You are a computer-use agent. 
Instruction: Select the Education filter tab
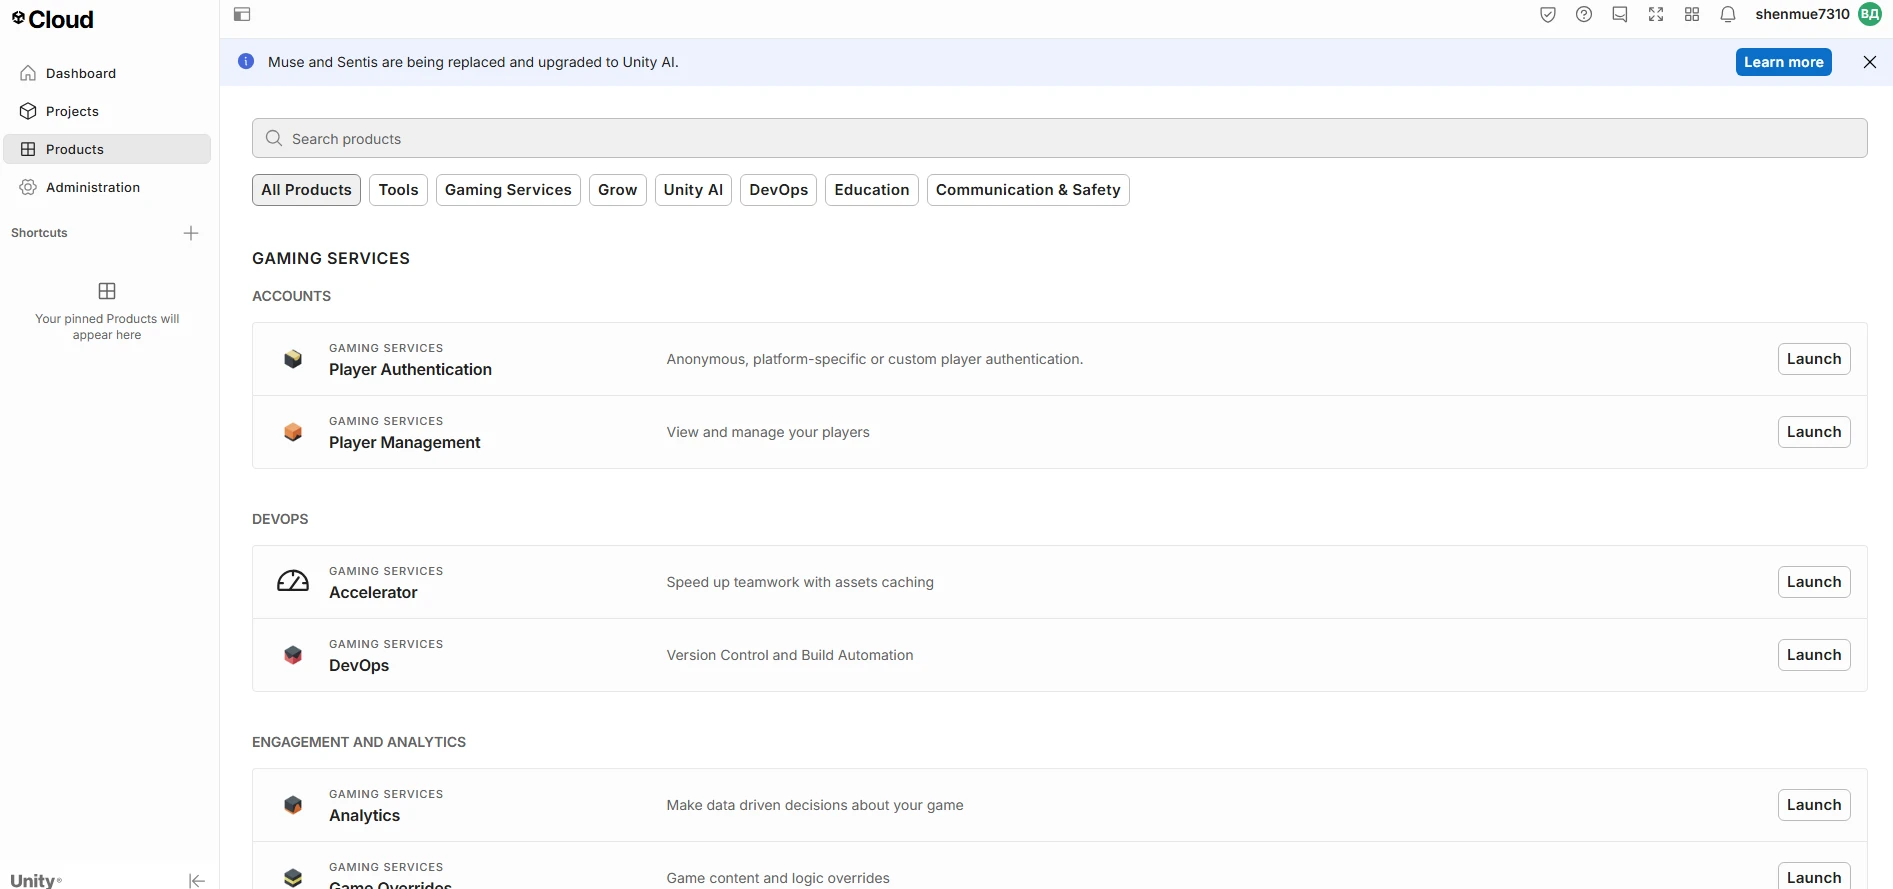point(872,190)
